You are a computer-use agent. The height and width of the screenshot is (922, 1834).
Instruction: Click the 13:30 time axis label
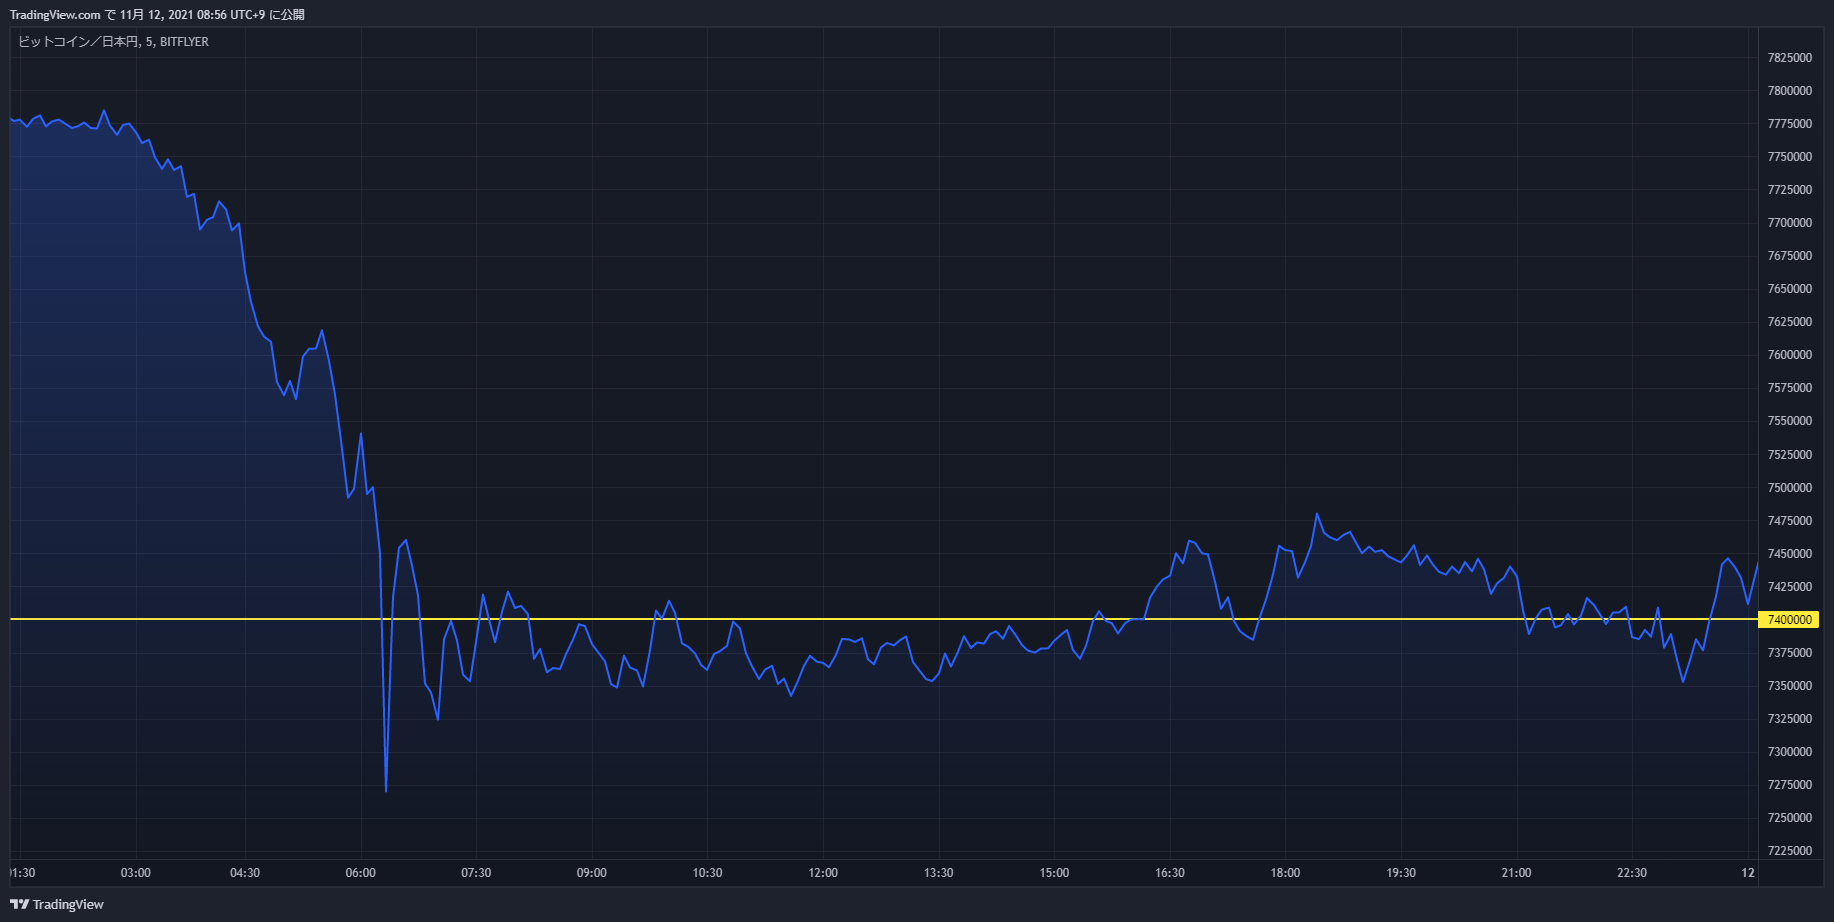click(939, 873)
